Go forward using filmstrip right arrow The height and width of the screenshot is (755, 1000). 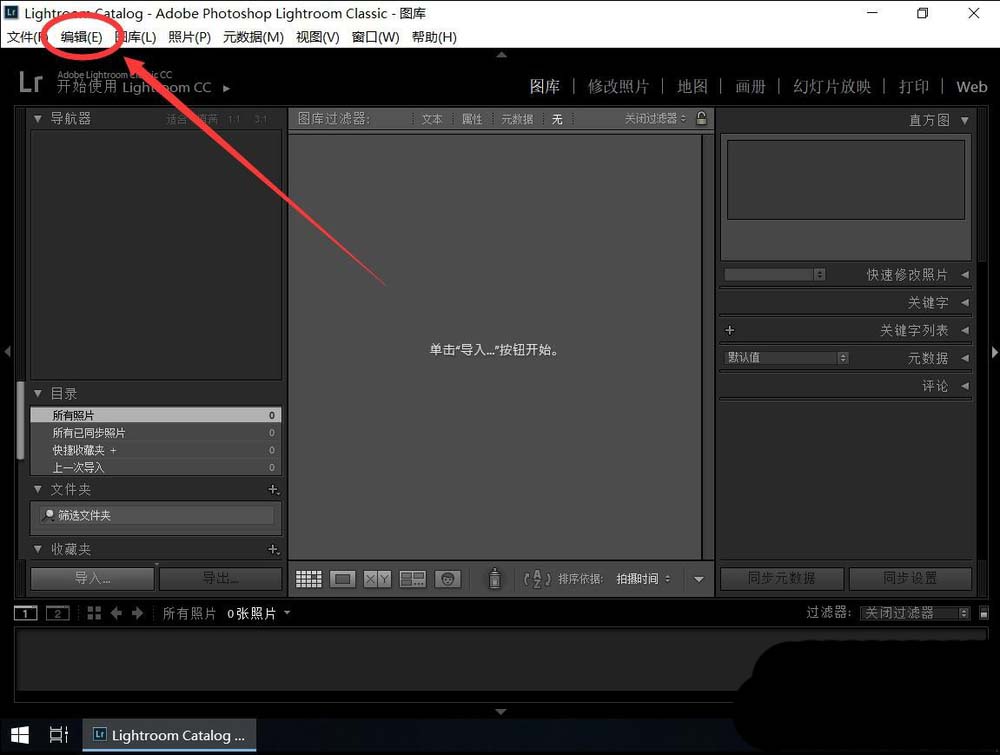137,613
